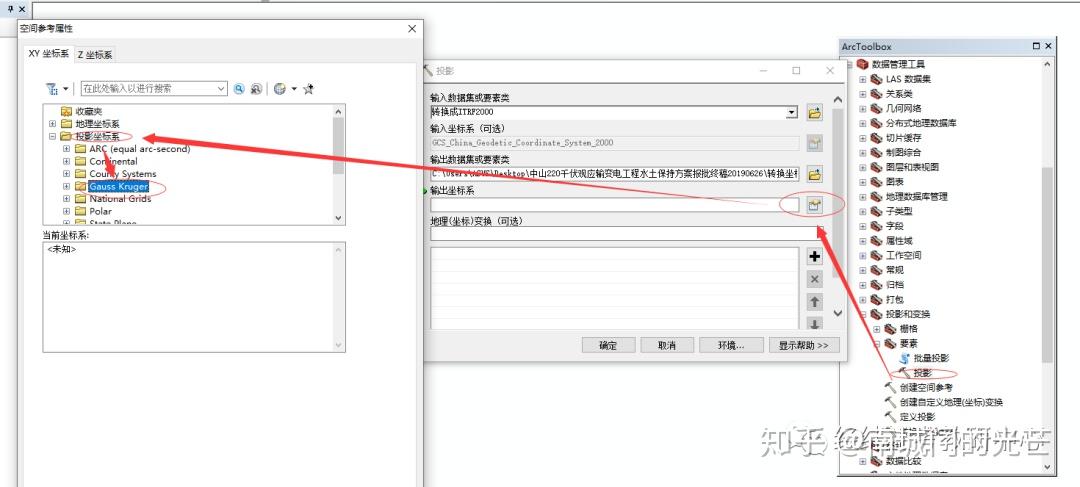Open the 创建空间参考 tool

[926, 387]
